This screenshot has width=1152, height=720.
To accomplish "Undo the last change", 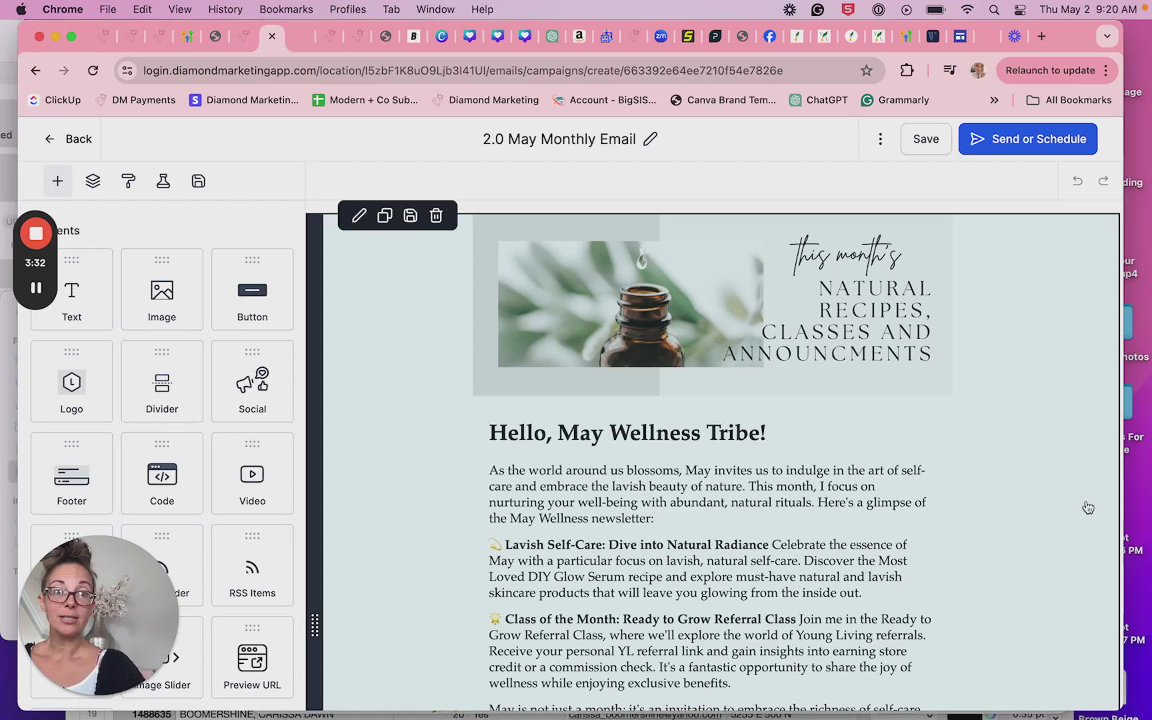I will pyautogui.click(x=1077, y=181).
